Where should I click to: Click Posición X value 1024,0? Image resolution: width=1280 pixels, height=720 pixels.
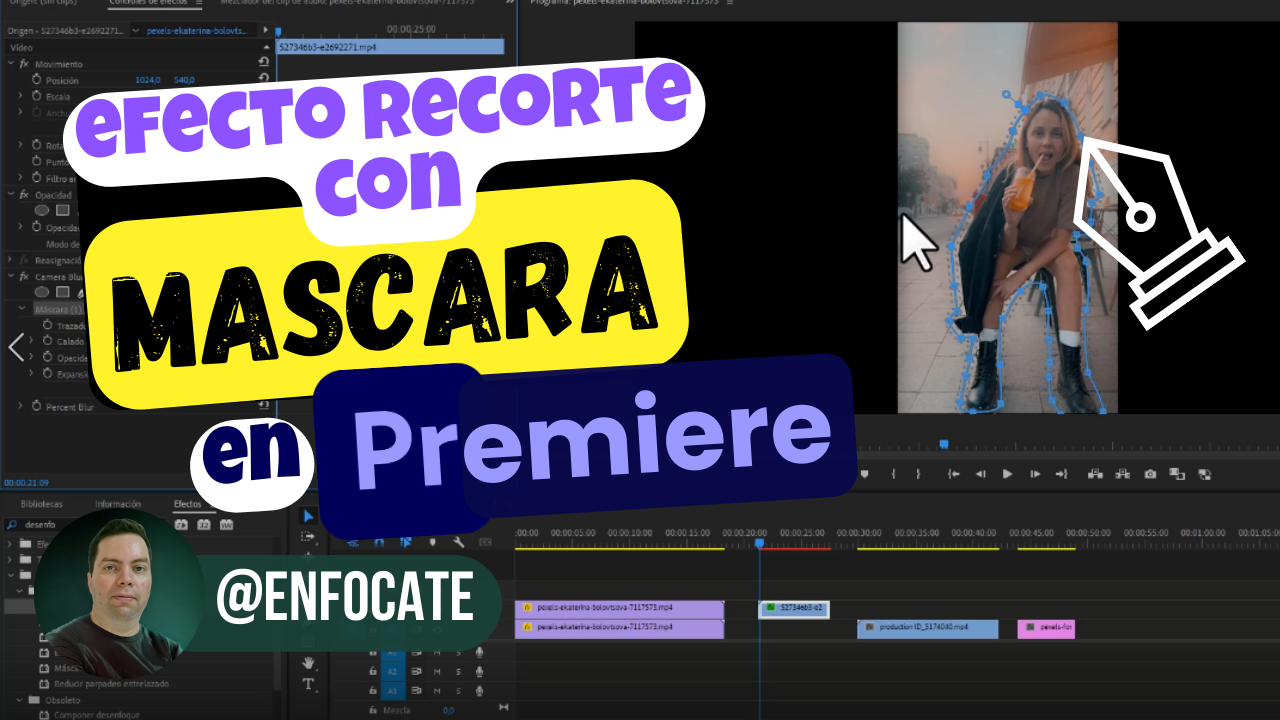[148, 79]
